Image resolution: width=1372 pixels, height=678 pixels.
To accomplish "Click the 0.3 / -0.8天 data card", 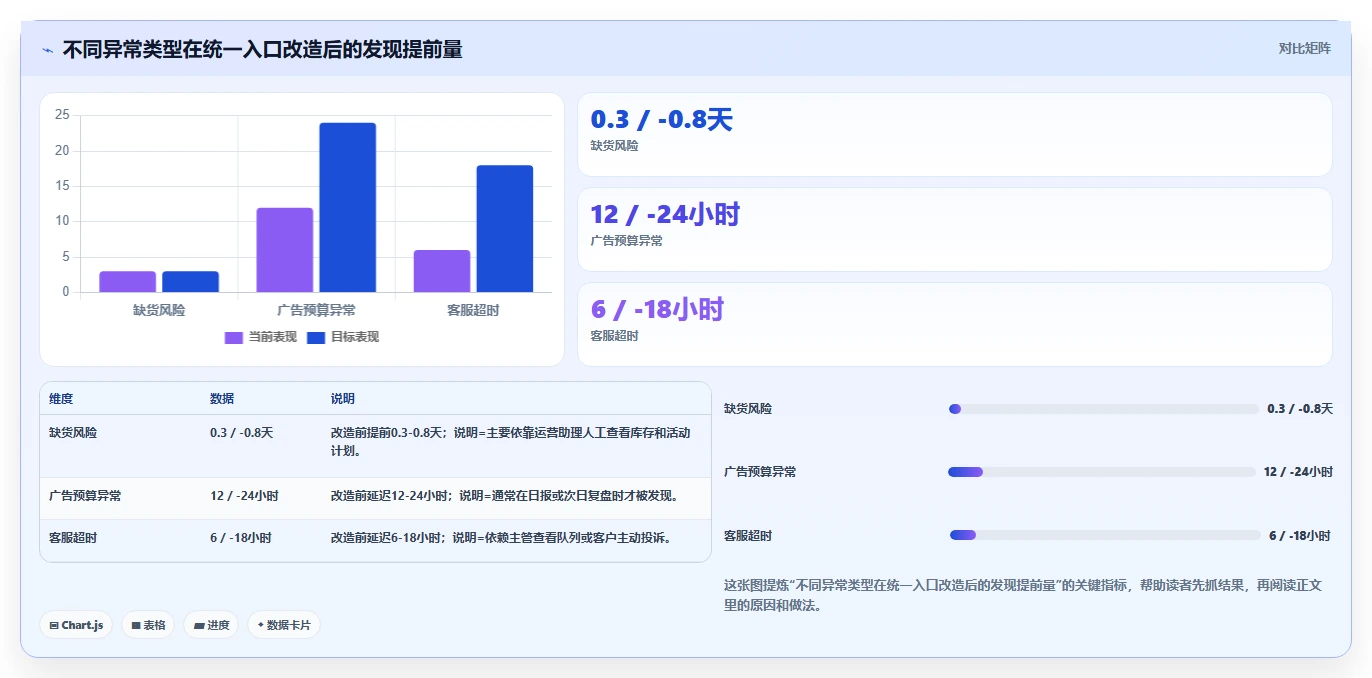I will point(955,134).
